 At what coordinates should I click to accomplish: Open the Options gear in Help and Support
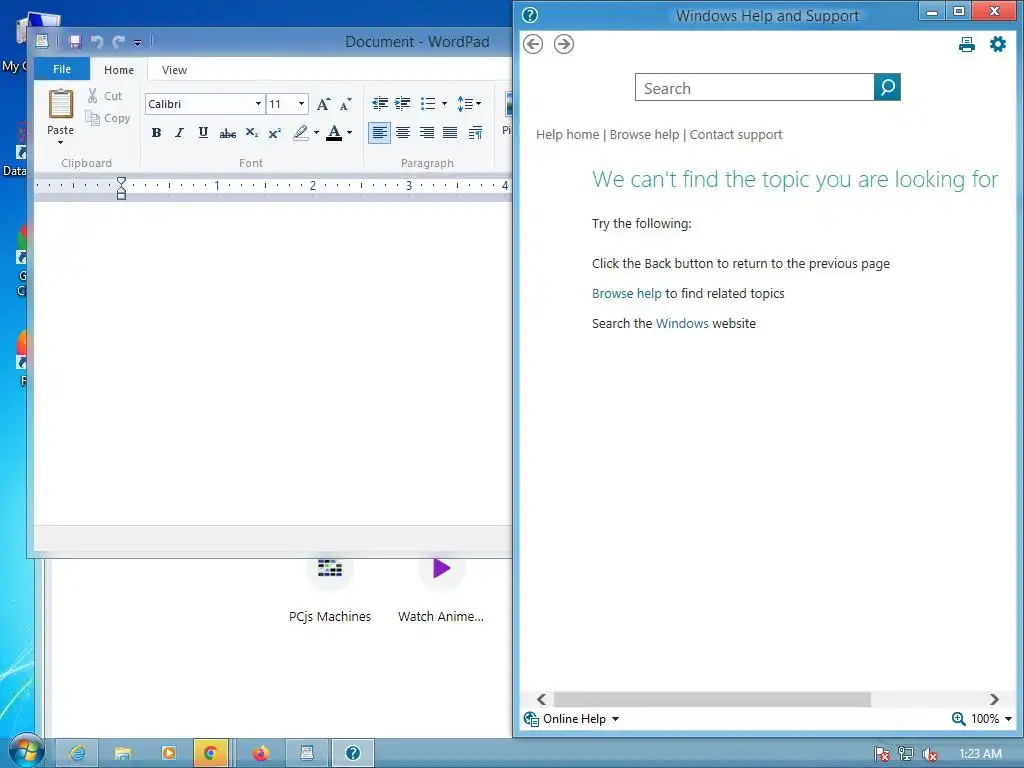[x=997, y=44]
